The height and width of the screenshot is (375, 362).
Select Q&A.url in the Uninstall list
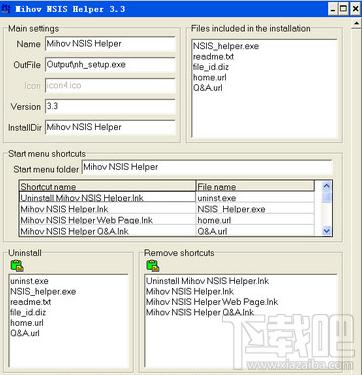click(x=25, y=333)
